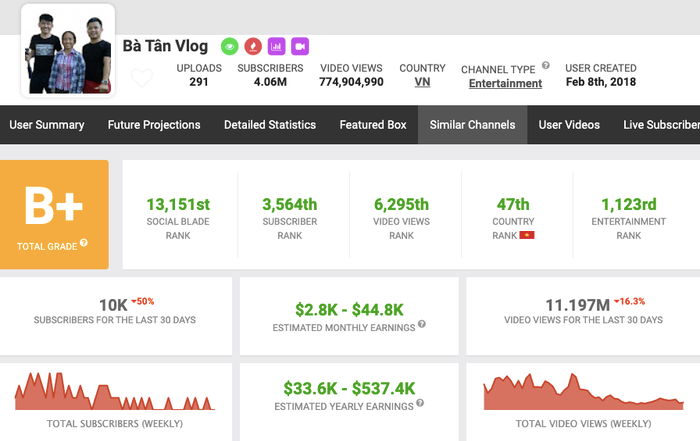Viewport: 700px width, 441px height.
Task: Click the VN country link
Action: pos(422,82)
